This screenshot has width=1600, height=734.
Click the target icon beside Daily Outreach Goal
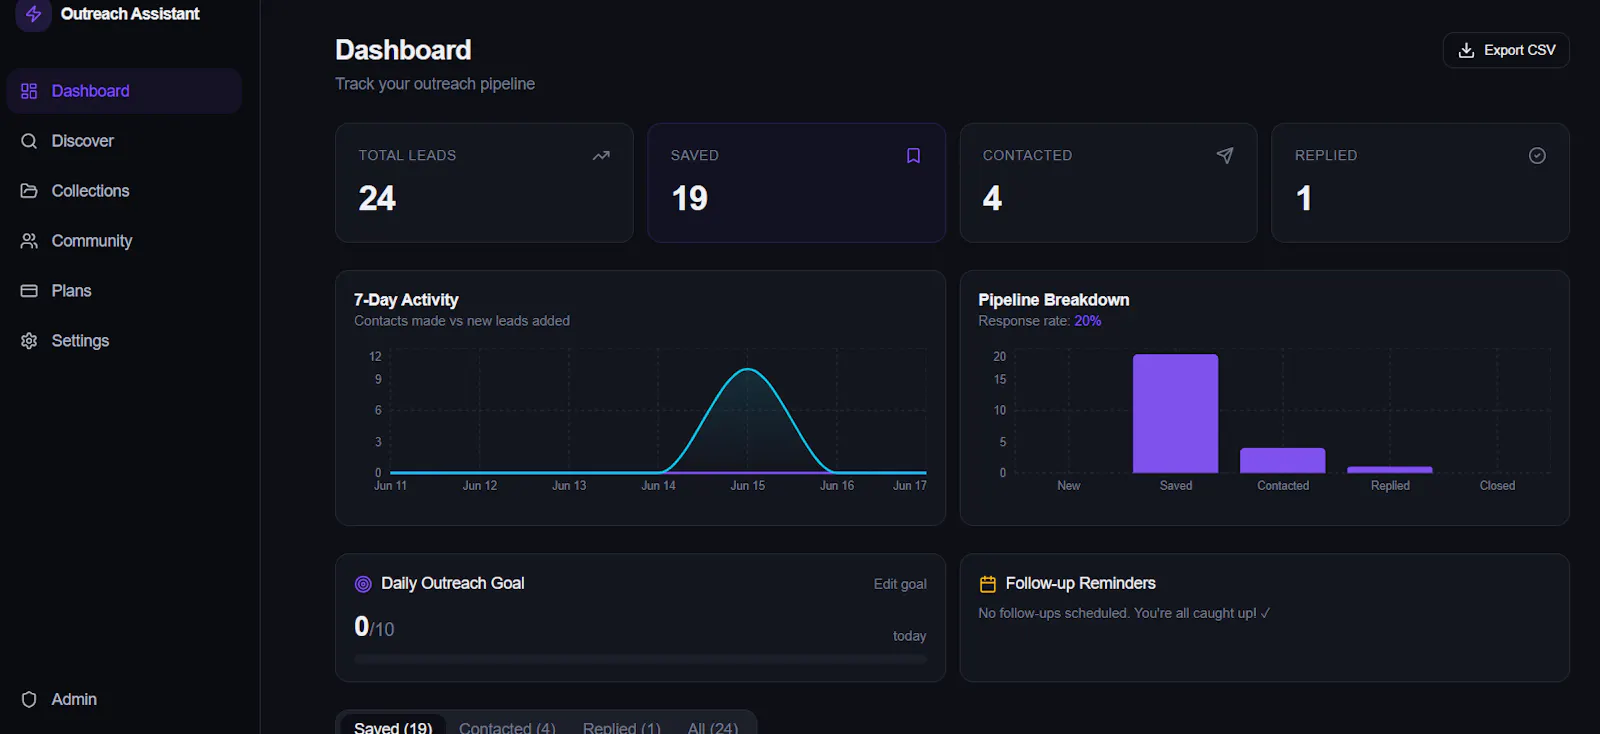tap(363, 584)
